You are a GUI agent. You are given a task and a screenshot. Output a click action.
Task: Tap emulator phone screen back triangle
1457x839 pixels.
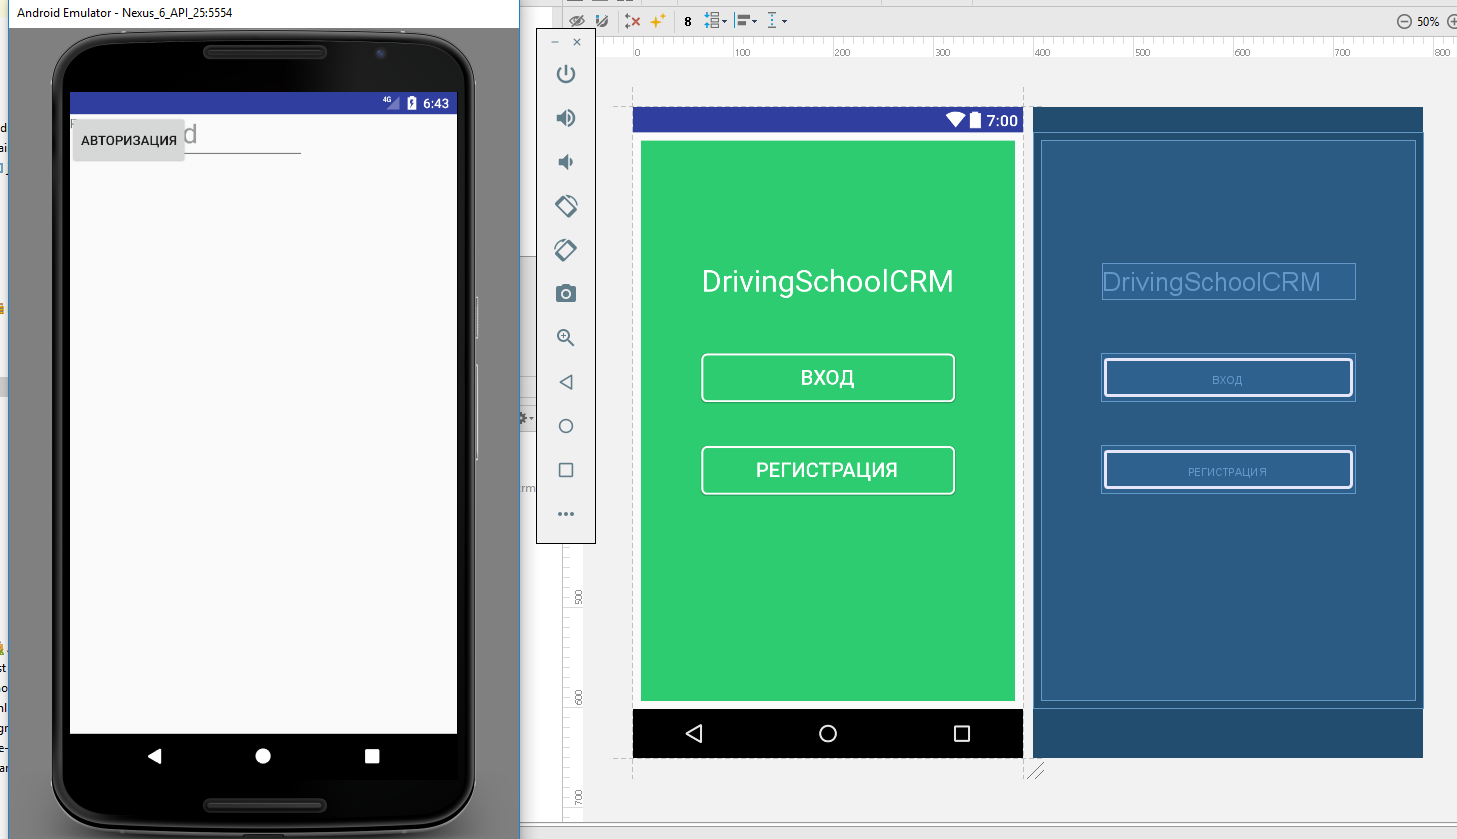pyautogui.click(x=154, y=756)
